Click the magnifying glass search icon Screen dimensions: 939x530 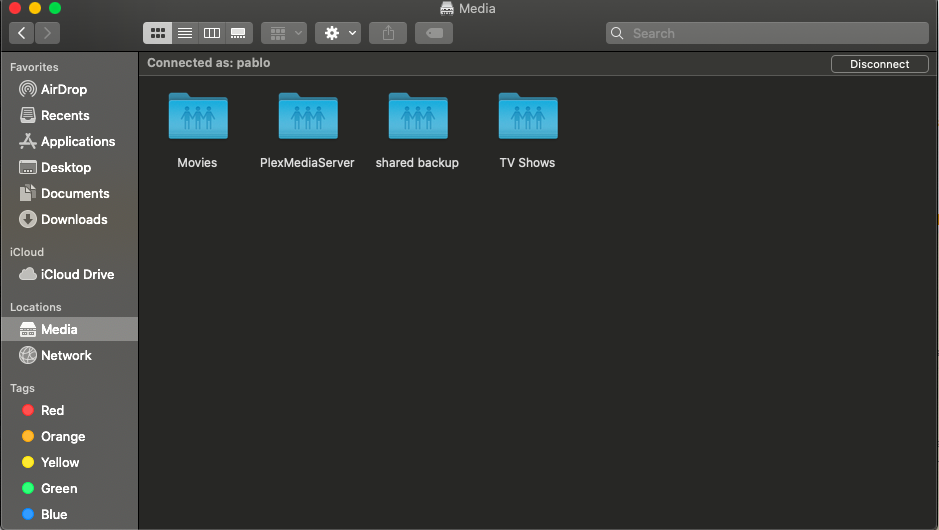point(617,33)
